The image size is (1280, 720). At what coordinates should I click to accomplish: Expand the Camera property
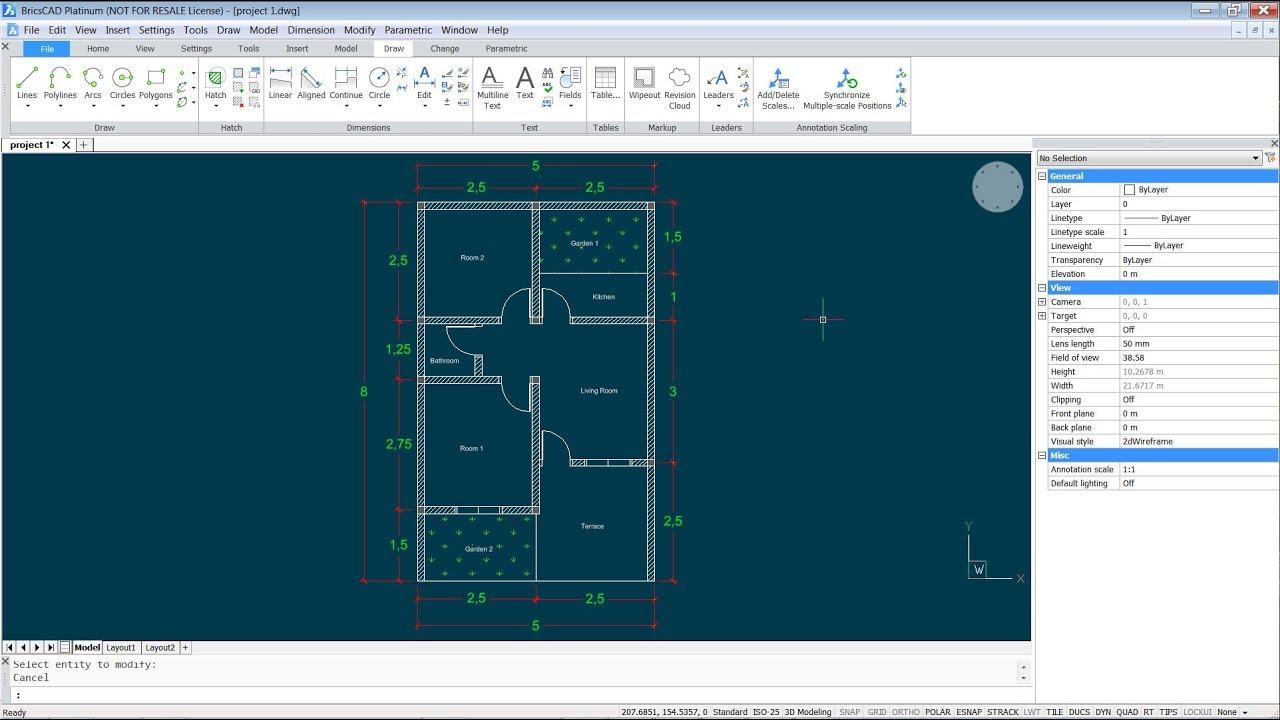[1042, 302]
